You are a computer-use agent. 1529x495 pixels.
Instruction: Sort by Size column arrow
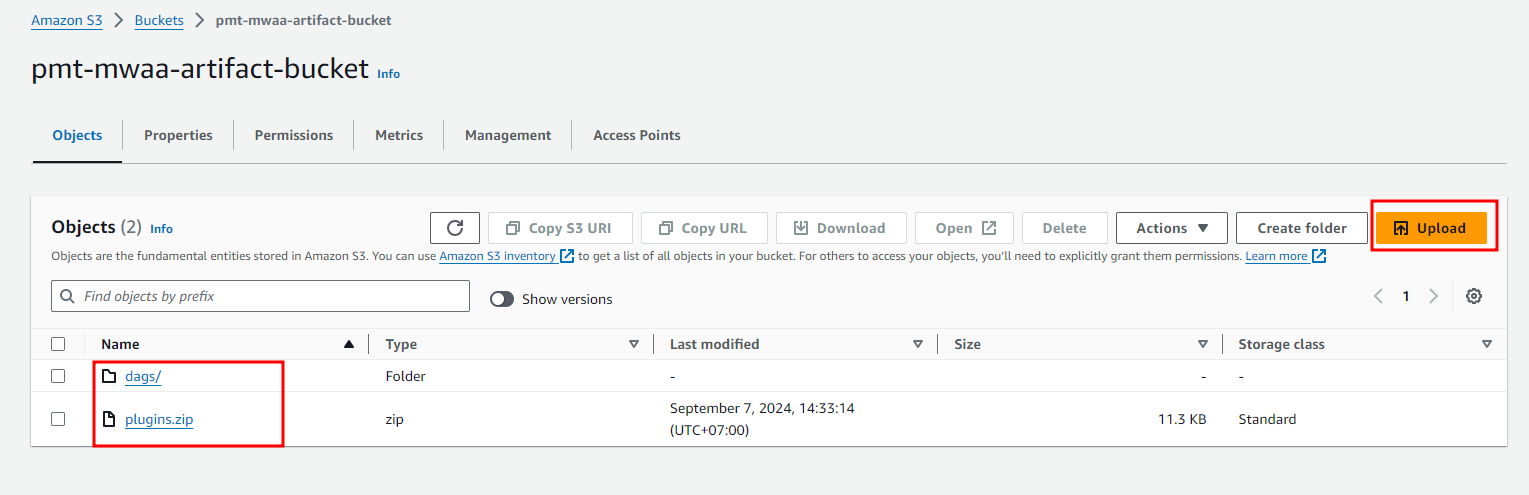(1202, 344)
